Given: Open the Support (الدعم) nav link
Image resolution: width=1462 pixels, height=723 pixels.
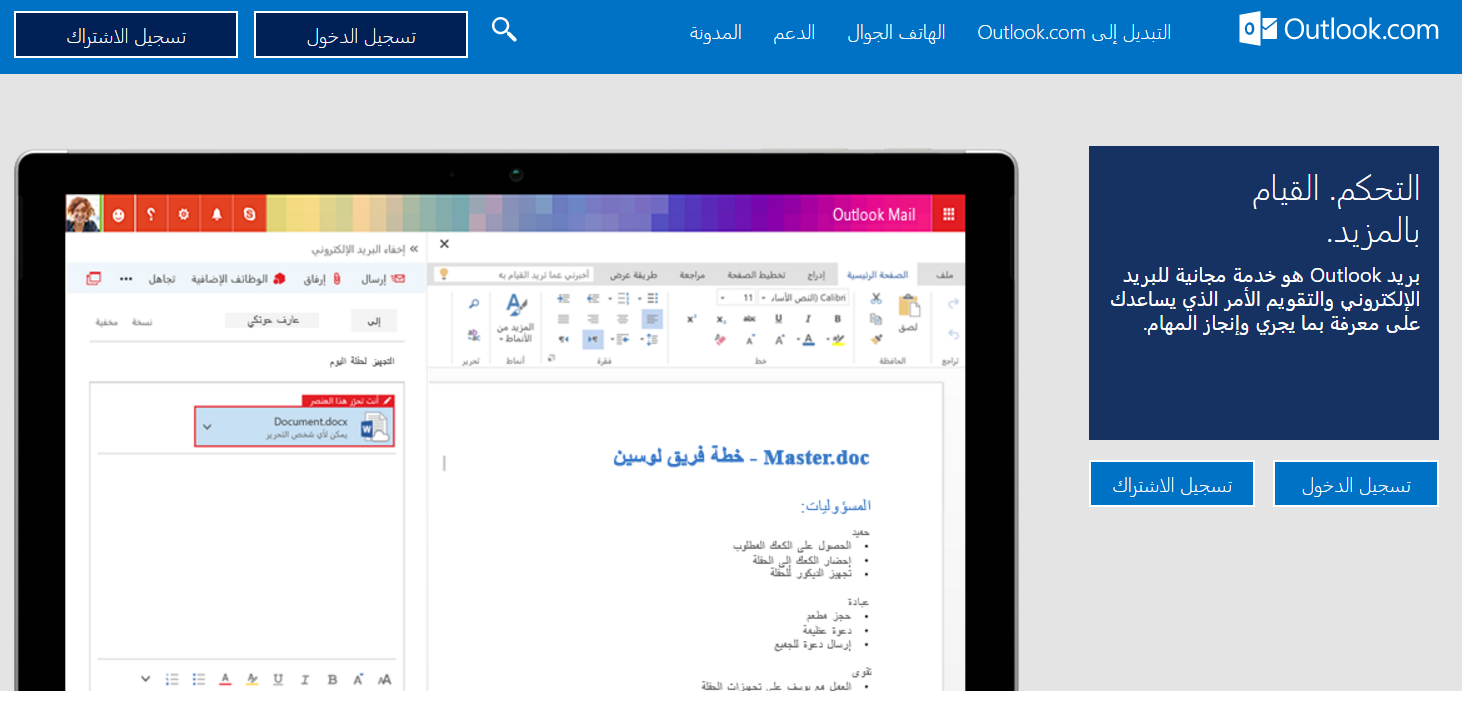Looking at the screenshot, I should (x=794, y=32).
